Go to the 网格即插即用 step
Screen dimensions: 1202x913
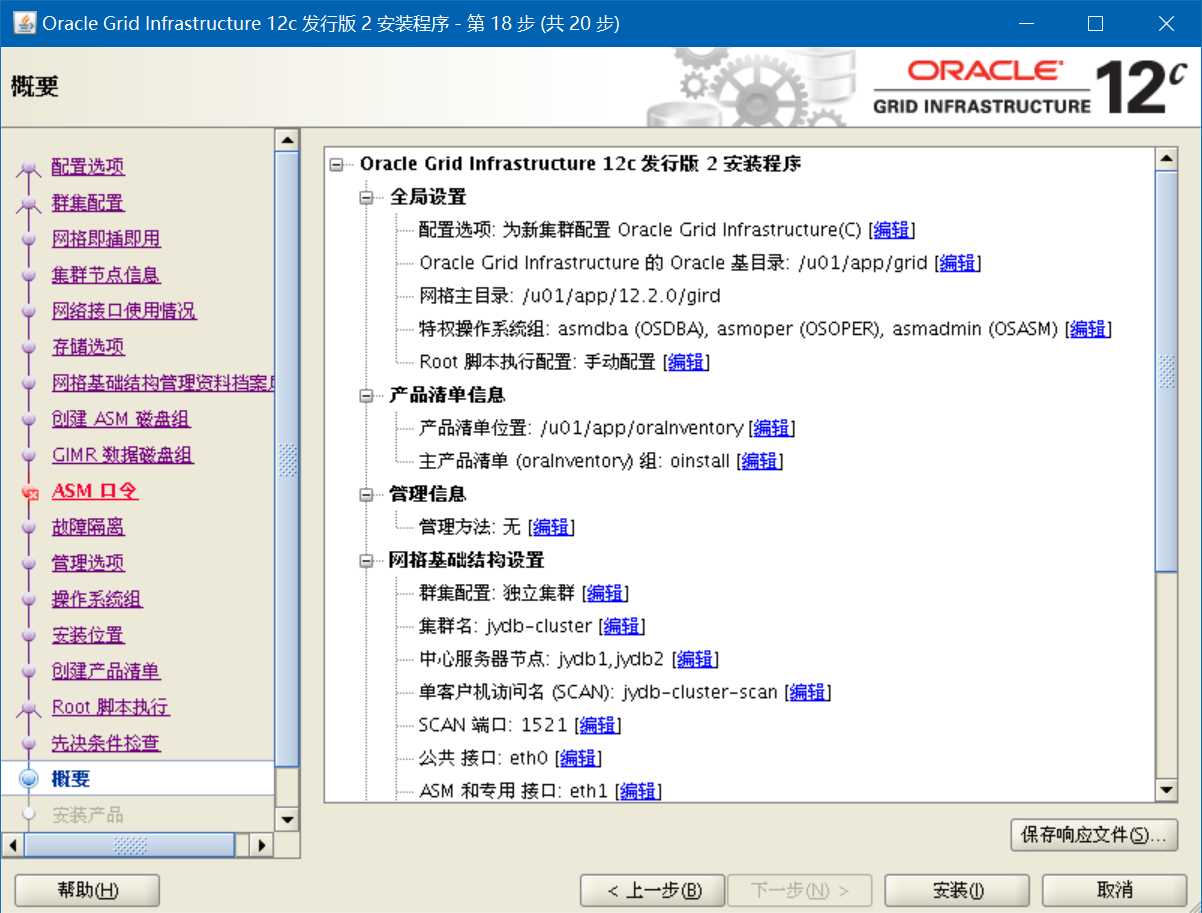(x=106, y=239)
